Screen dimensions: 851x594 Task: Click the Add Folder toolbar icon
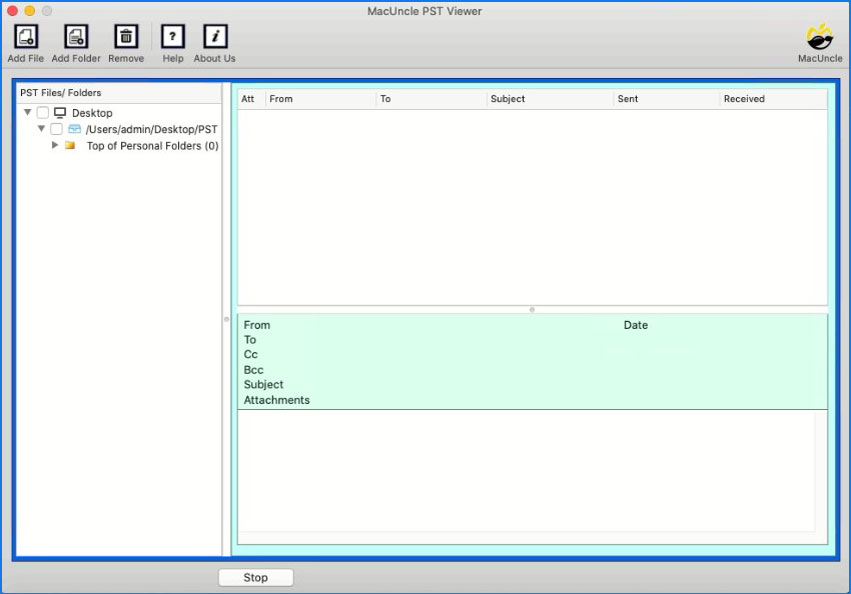(x=76, y=38)
